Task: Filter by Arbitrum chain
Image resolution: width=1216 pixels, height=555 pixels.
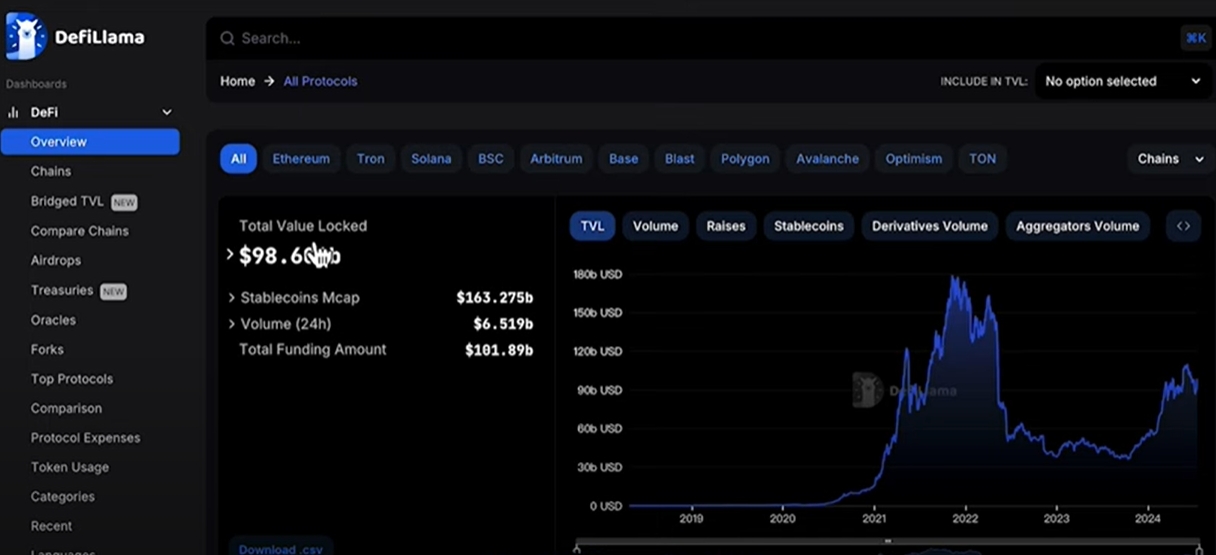Action: [558, 159]
